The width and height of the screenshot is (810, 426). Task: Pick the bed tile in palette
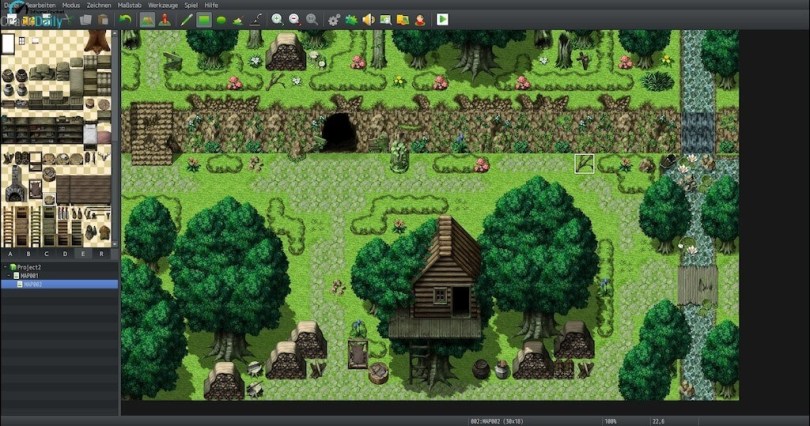(x=90, y=134)
